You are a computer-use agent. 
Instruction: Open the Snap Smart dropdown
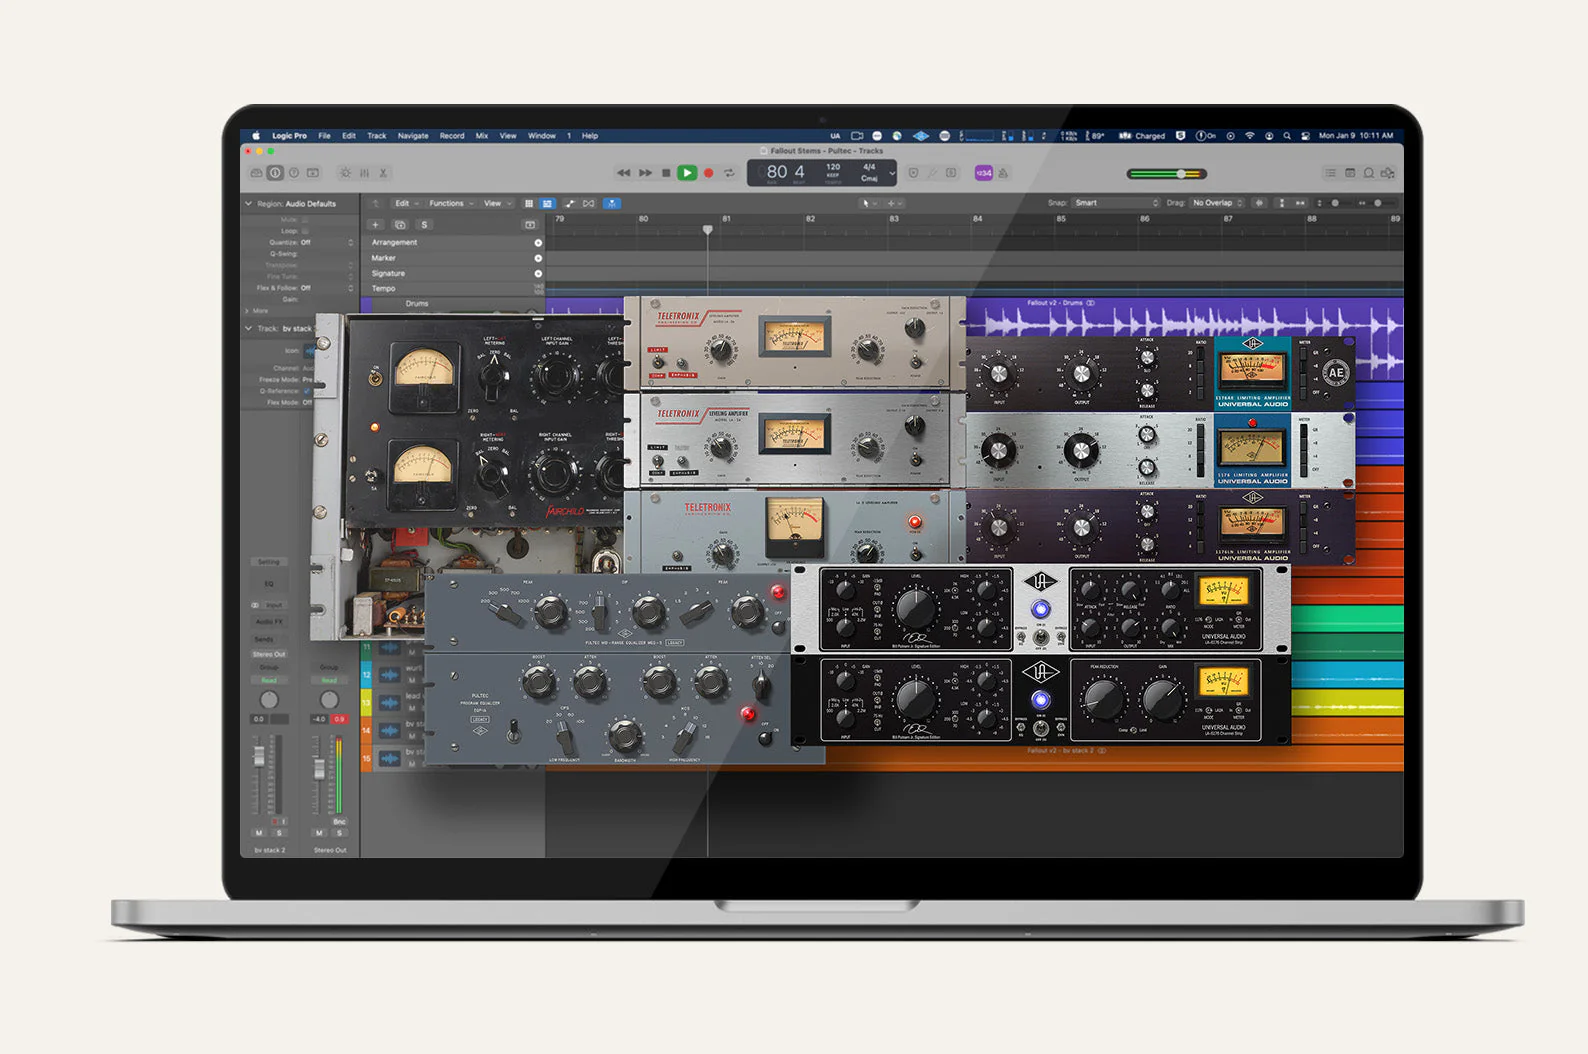tap(1116, 203)
